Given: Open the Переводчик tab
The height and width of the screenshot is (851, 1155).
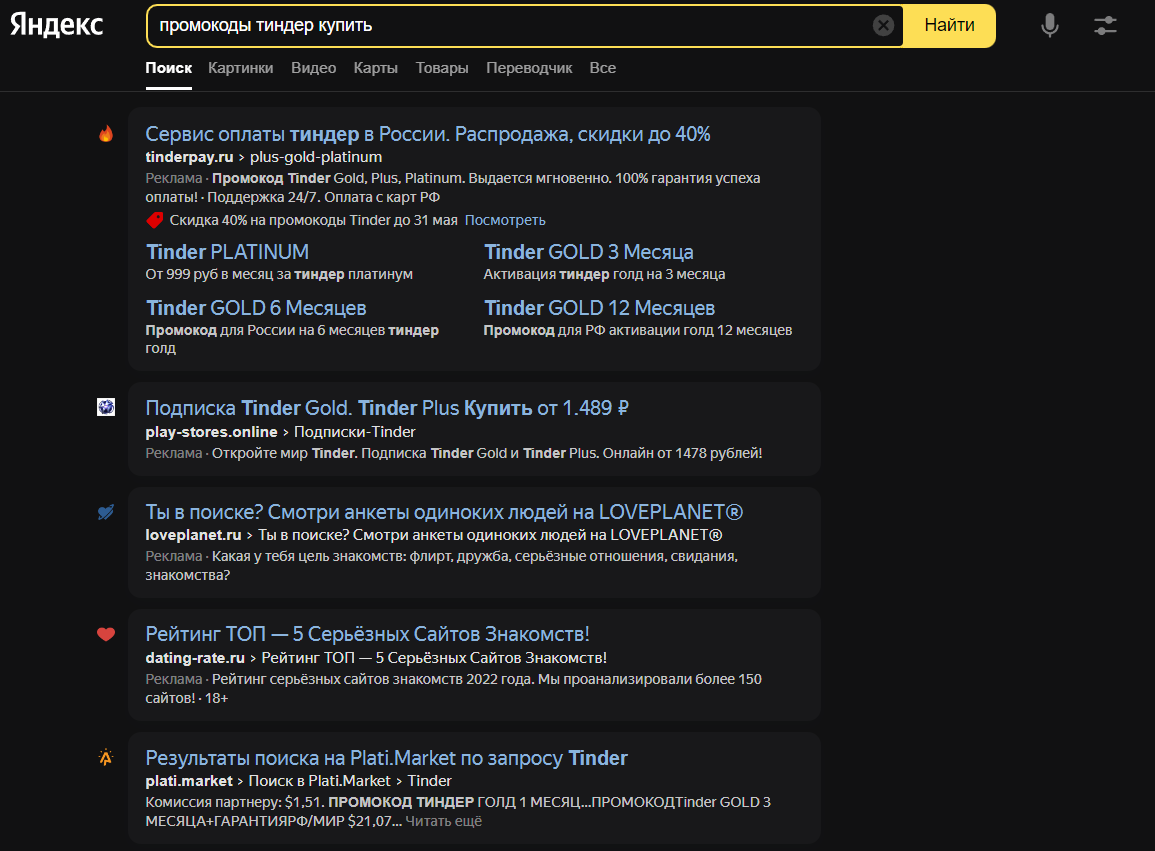Looking at the screenshot, I should pos(529,68).
